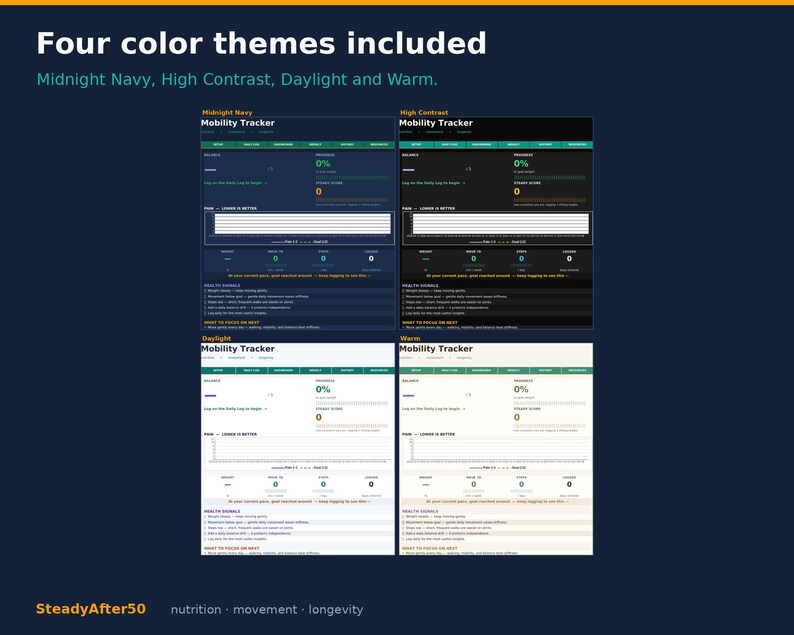Click the Logged count in Daylight preview
This screenshot has width=794, height=635.
(371, 485)
